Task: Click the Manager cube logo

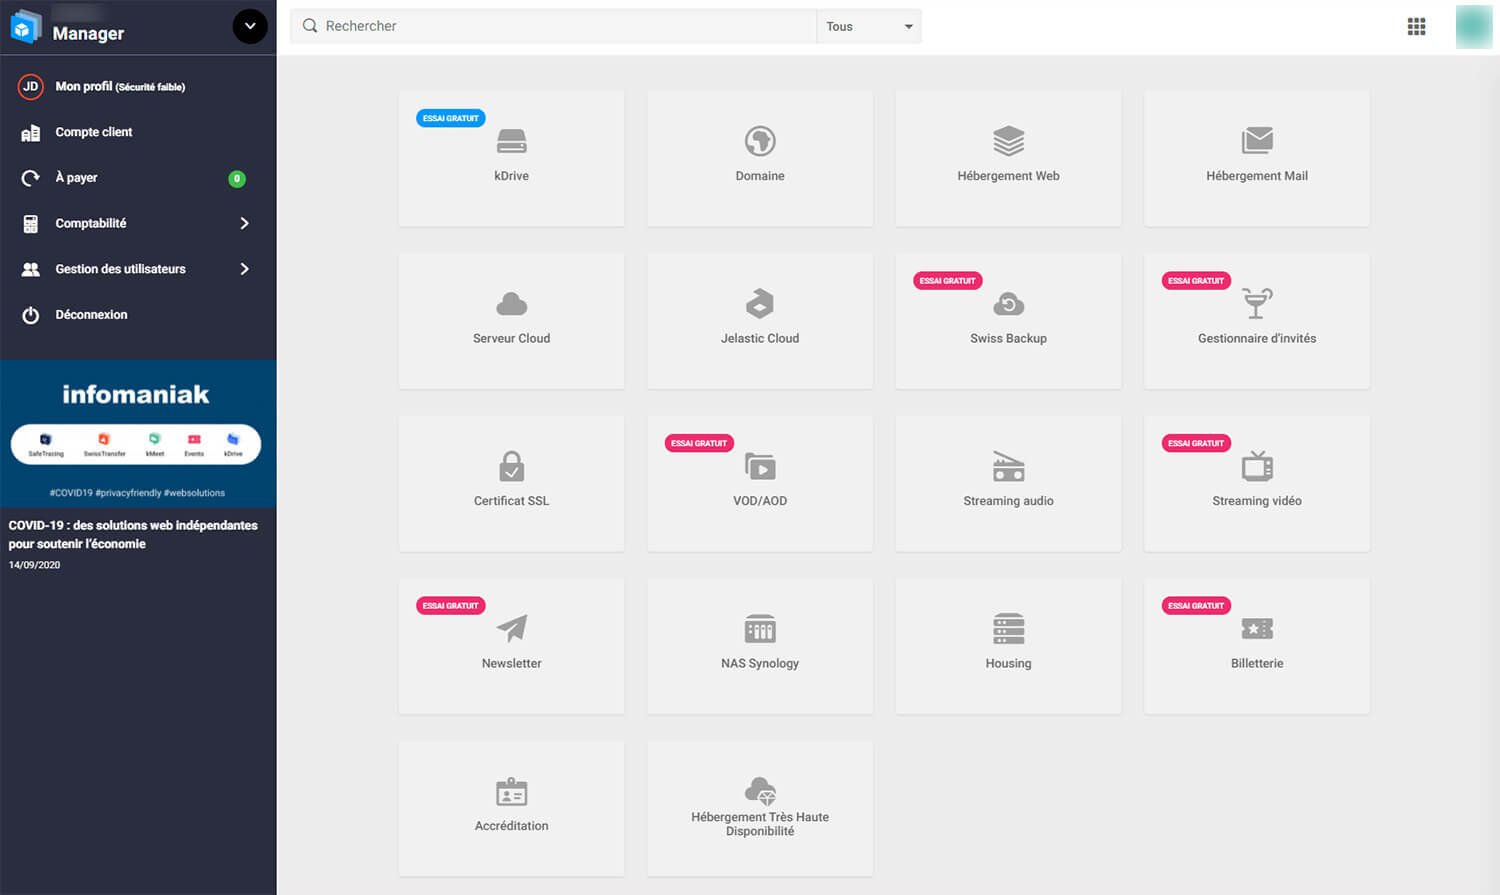Action: (x=26, y=27)
